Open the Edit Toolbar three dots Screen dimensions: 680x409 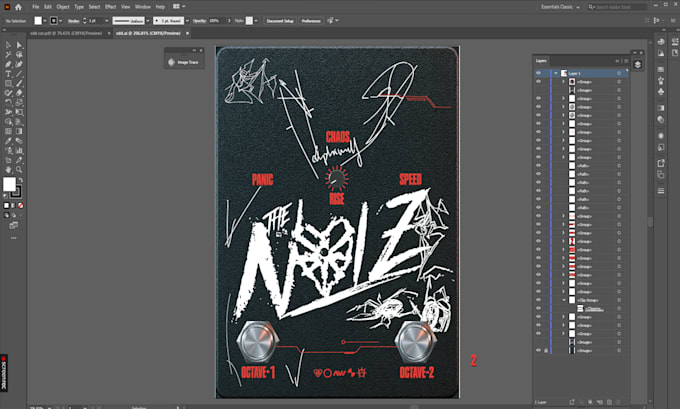pos(13,238)
